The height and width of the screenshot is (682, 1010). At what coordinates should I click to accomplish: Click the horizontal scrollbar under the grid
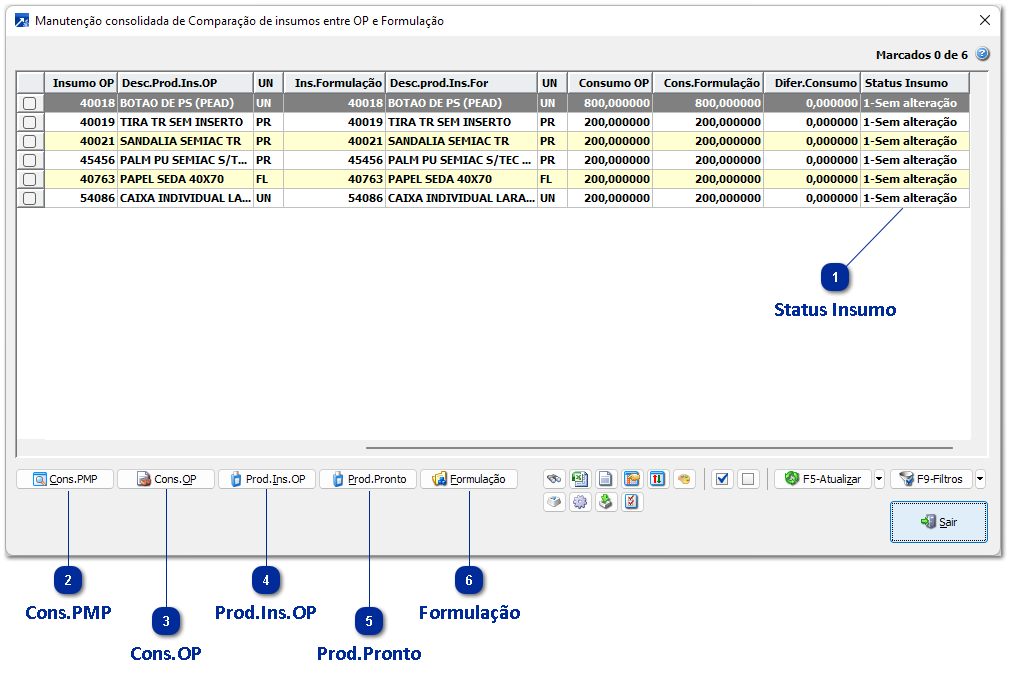[x=658, y=449]
